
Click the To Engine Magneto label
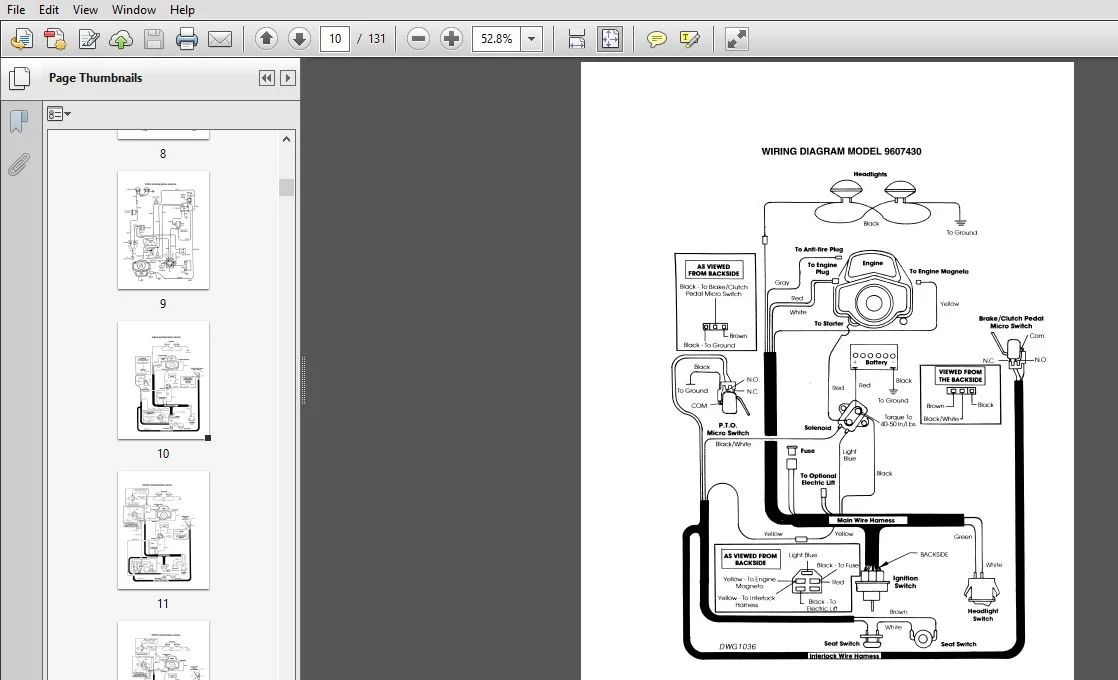pos(939,272)
